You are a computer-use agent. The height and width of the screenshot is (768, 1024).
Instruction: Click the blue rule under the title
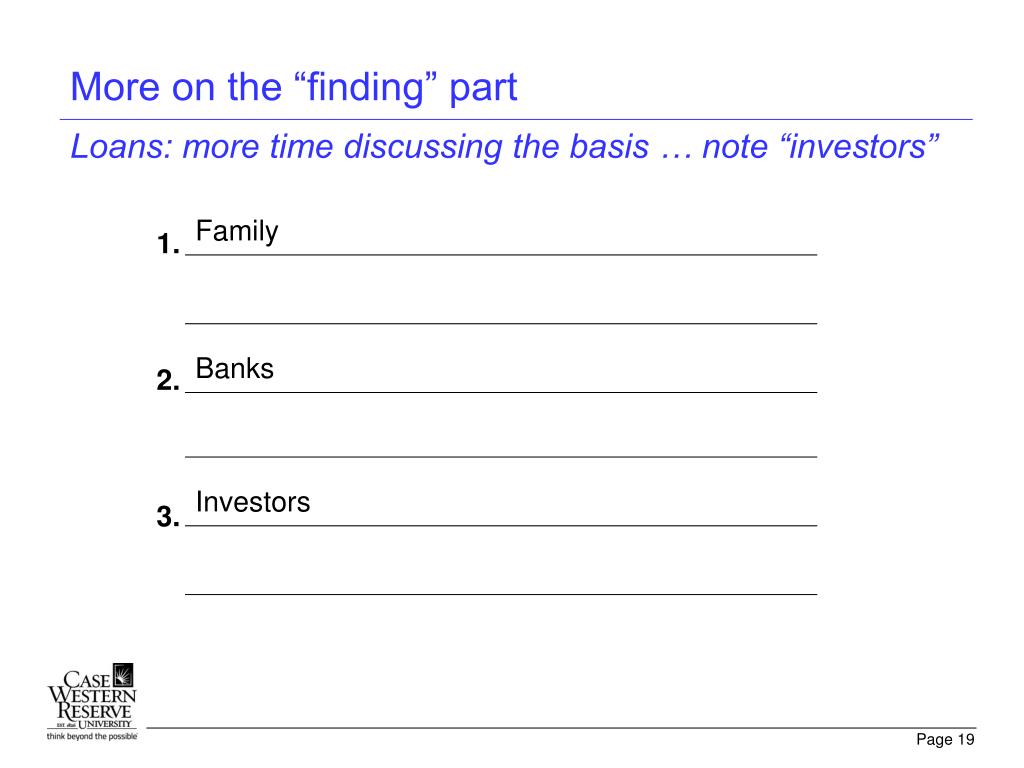tap(516, 120)
